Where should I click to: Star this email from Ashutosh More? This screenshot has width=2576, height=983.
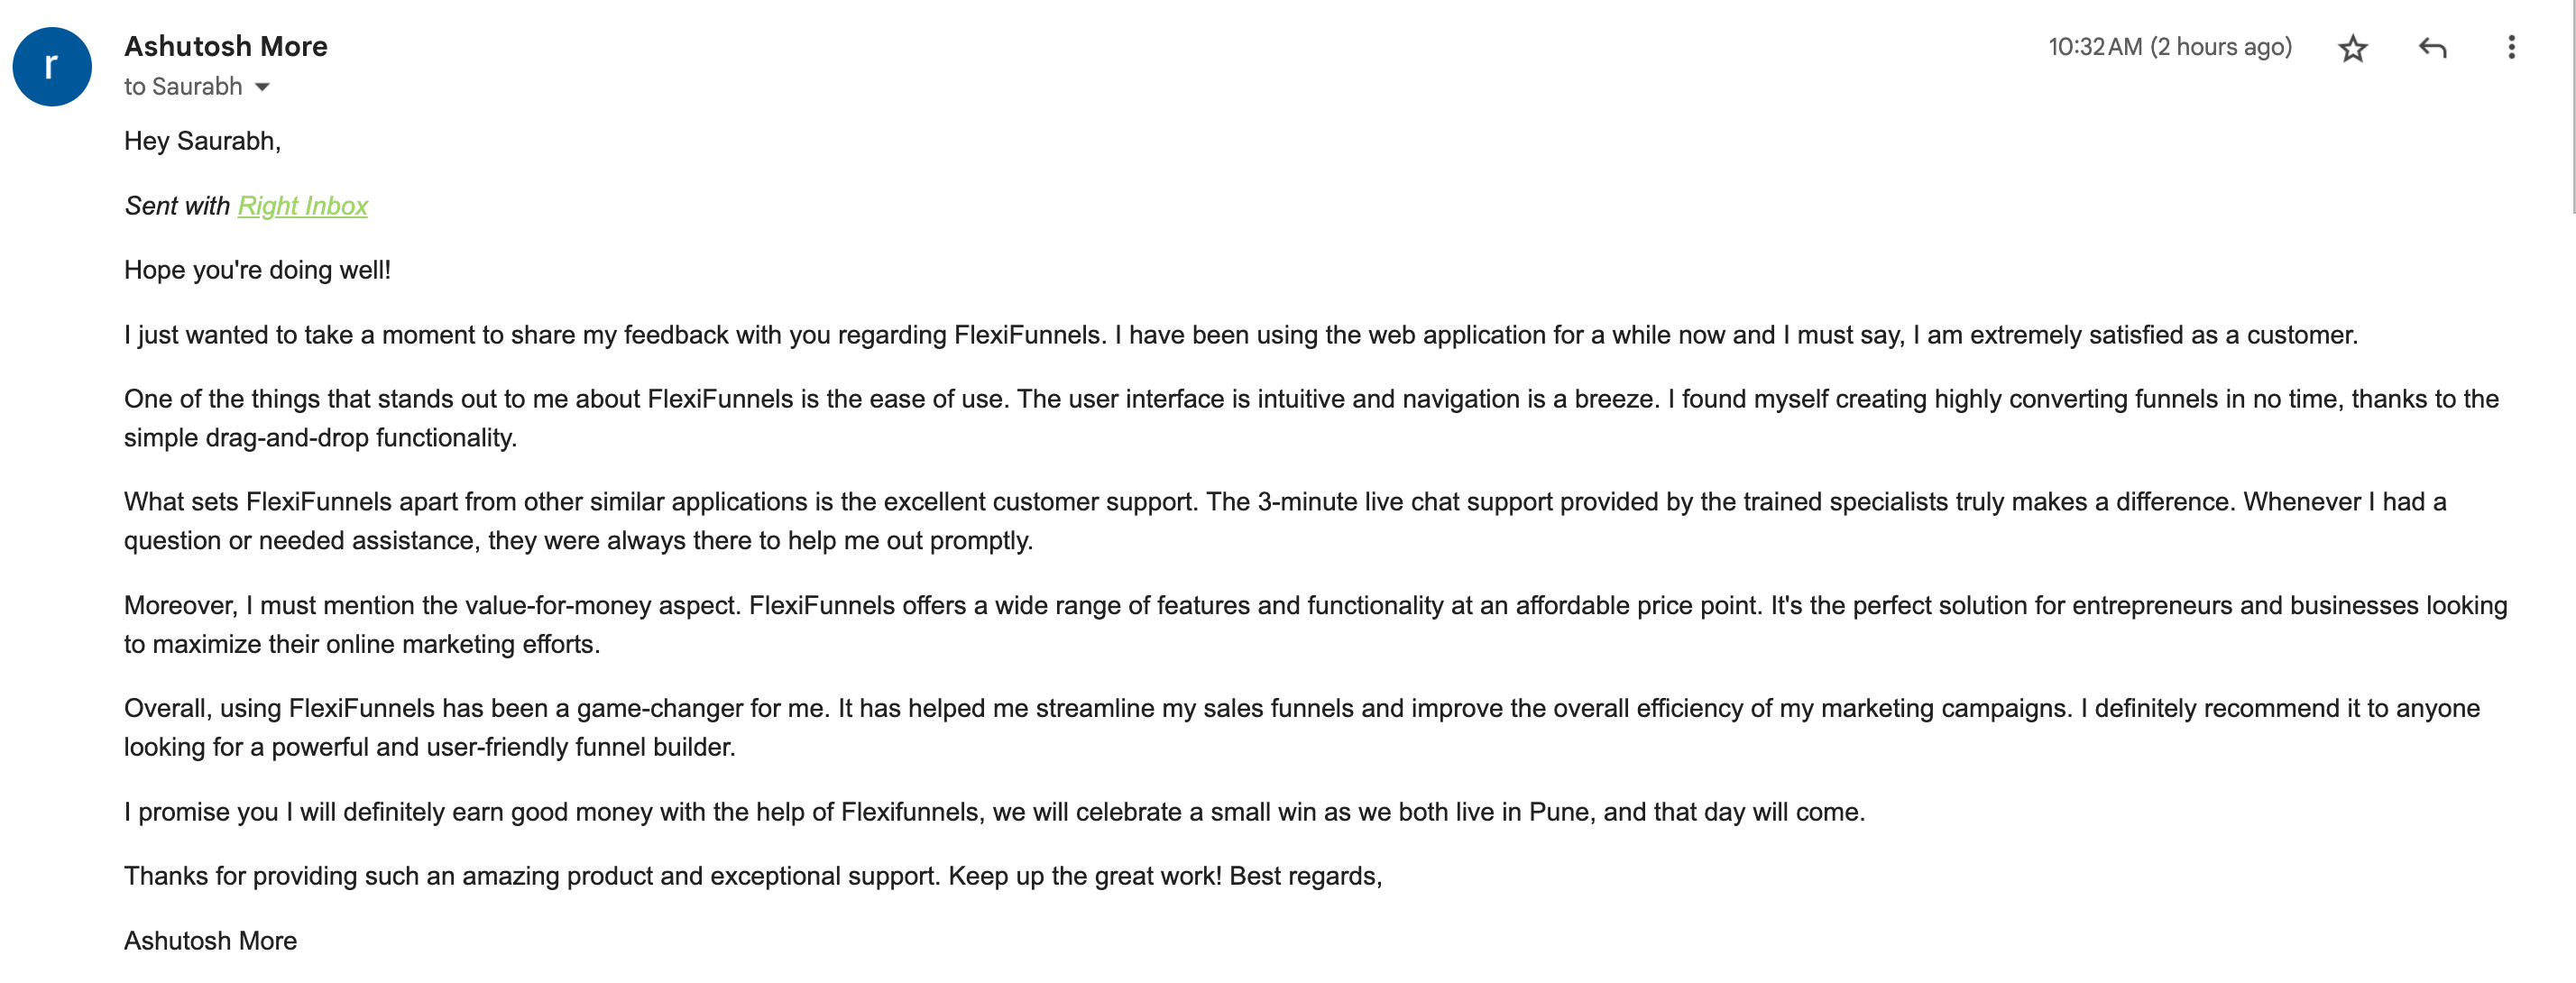(x=2352, y=48)
